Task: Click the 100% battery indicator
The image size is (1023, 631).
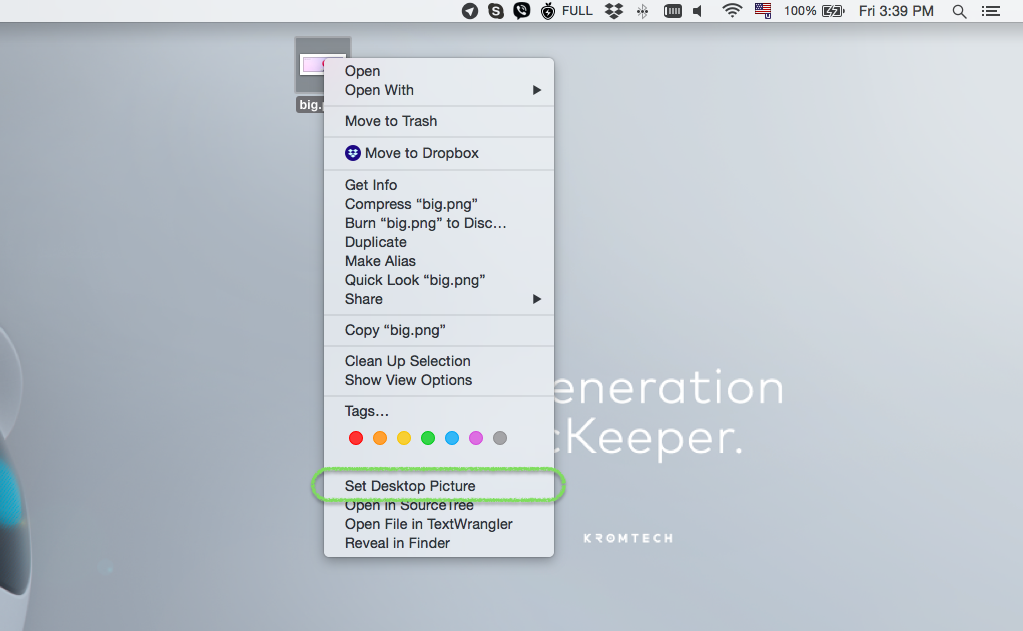Action: (814, 11)
